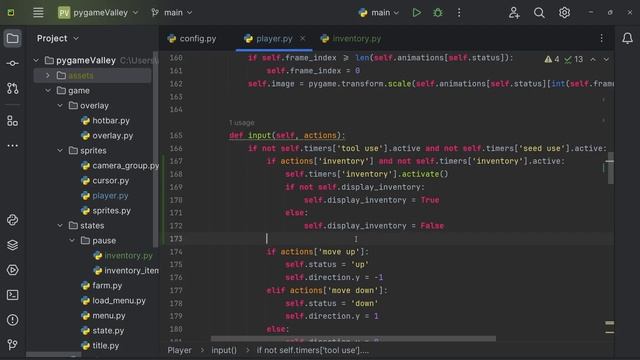The height and width of the screenshot is (360, 640).
Task: Switch to the inventory.py tab
Action: (351, 38)
